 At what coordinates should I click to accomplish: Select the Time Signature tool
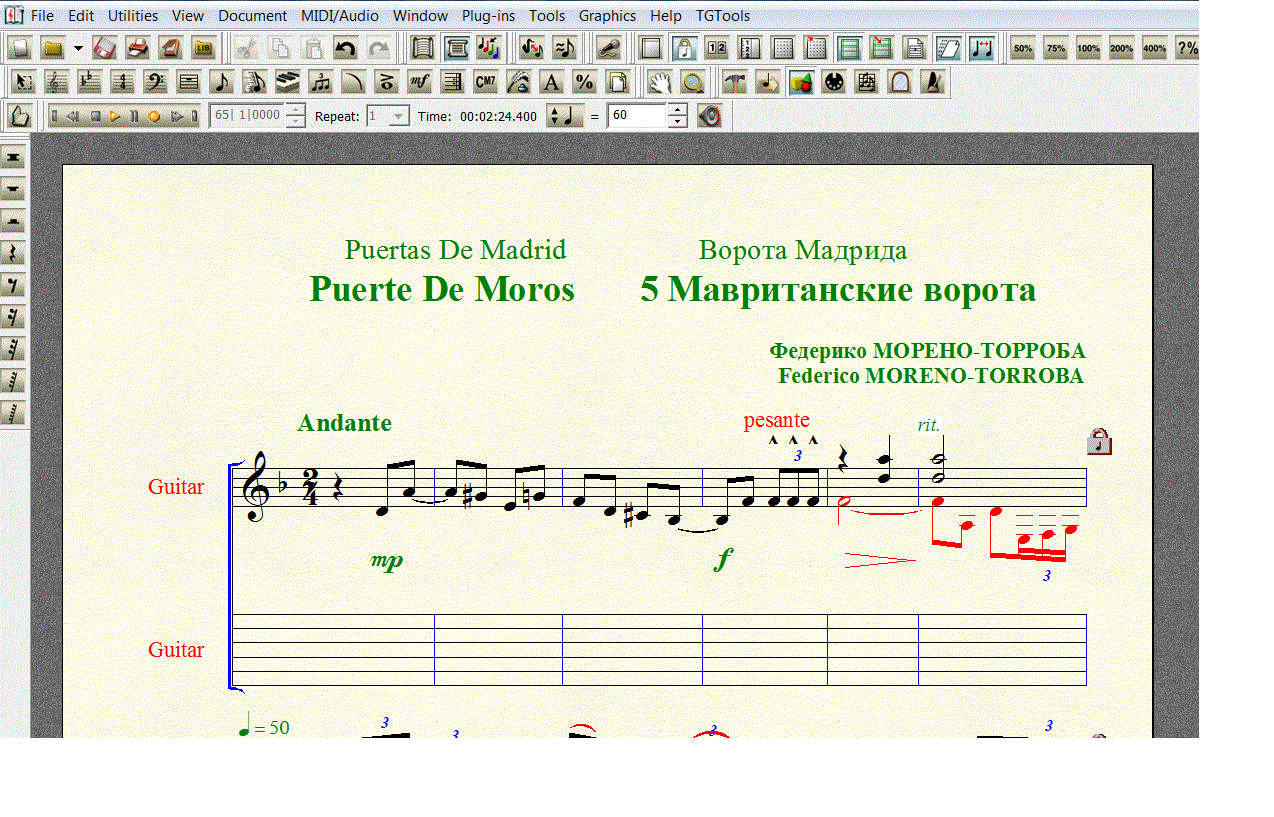coord(121,82)
